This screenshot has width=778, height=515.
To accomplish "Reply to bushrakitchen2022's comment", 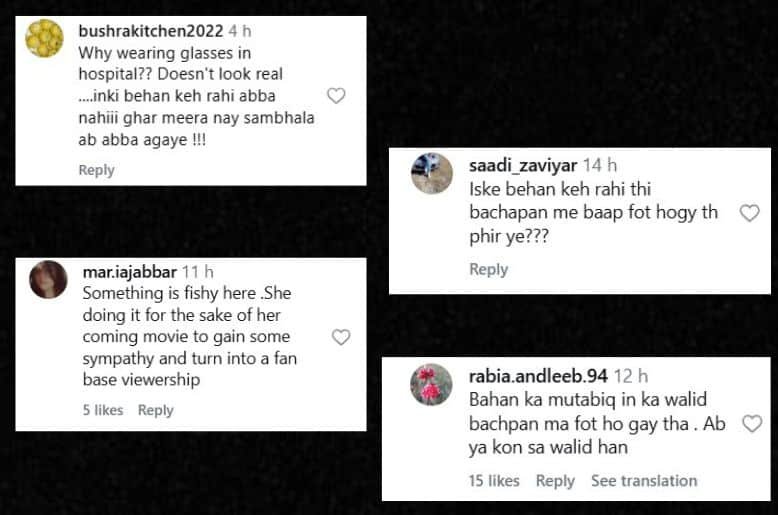I will click(96, 170).
